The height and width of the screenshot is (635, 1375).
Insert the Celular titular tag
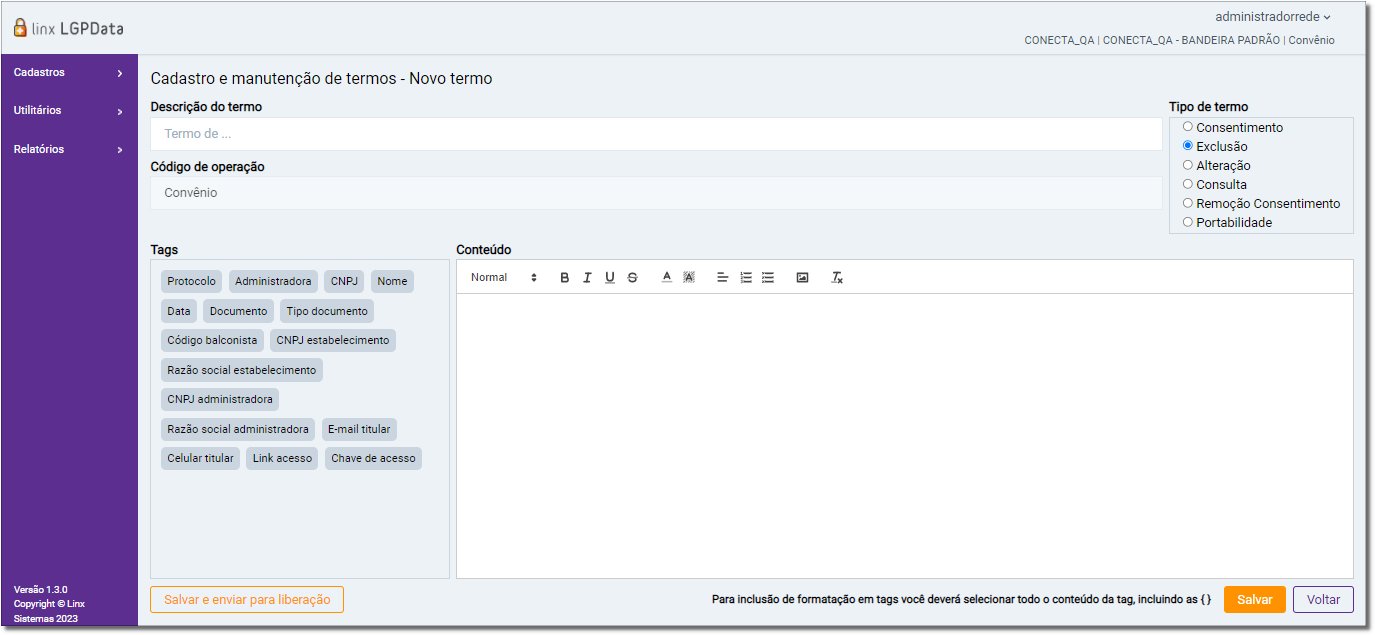tap(200, 459)
